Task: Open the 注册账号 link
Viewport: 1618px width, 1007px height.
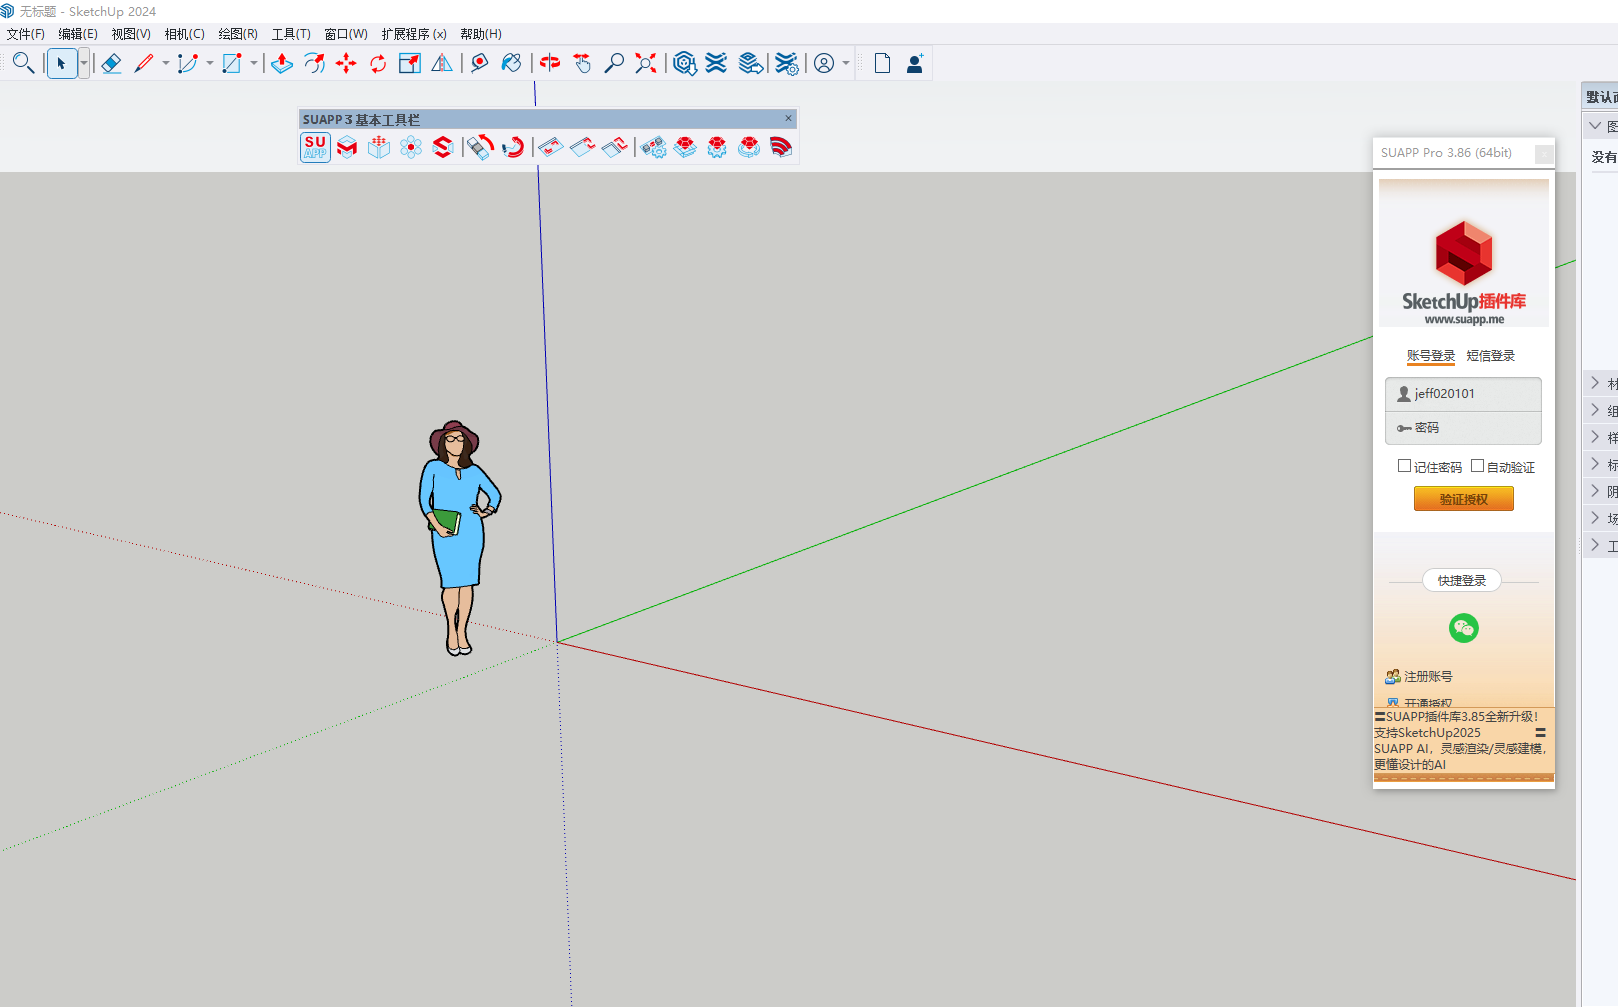Action: (x=1427, y=677)
